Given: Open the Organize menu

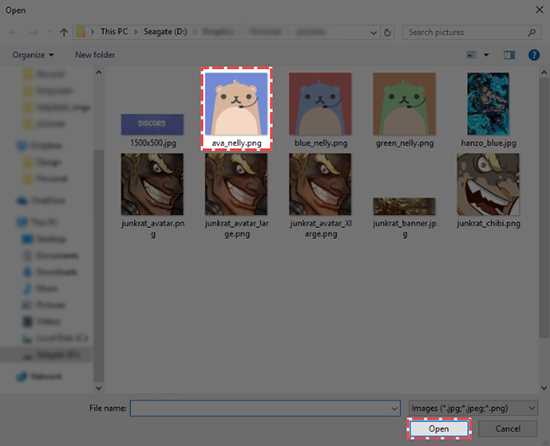Looking at the screenshot, I should 33,55.
